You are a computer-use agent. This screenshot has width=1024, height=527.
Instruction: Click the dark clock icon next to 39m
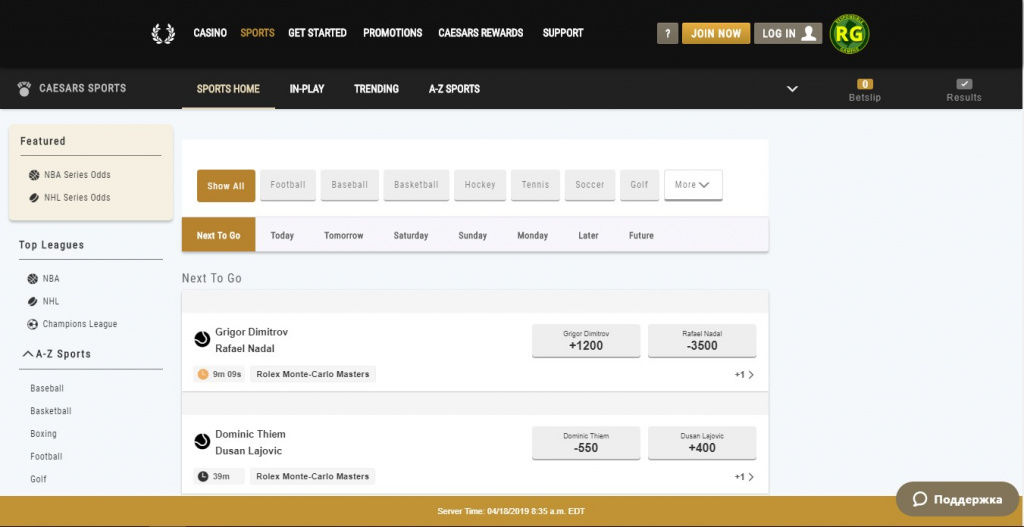pos(202,476)
